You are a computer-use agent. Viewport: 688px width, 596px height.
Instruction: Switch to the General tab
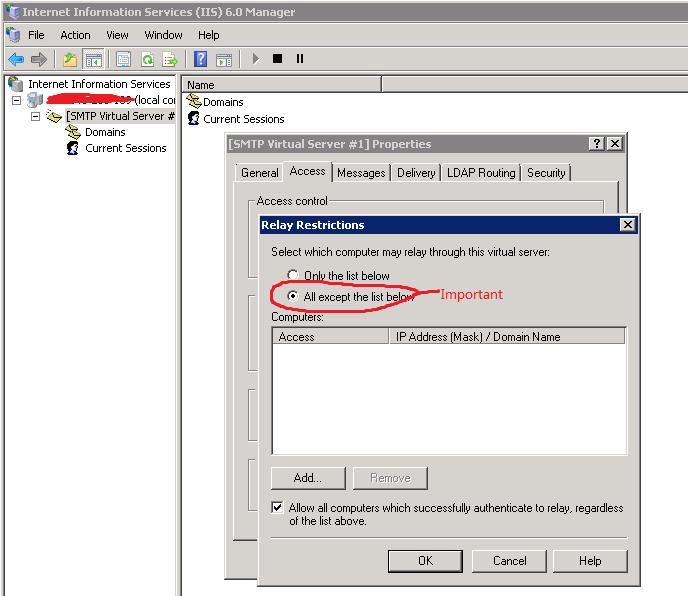pos(259,173)
